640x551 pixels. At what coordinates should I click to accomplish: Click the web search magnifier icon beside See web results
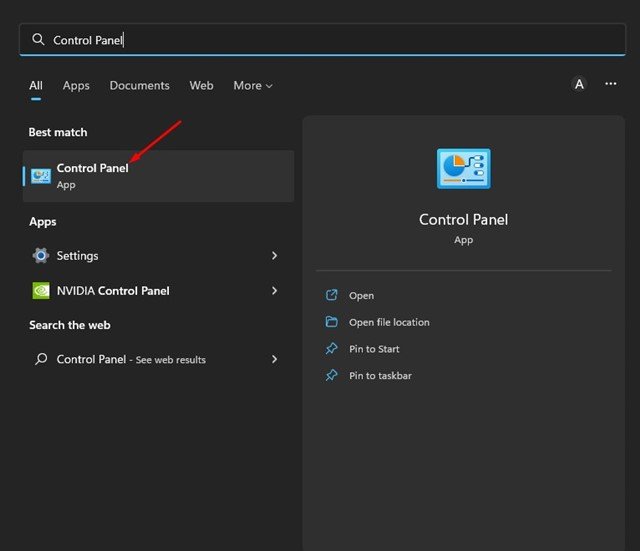coord(41,359)
